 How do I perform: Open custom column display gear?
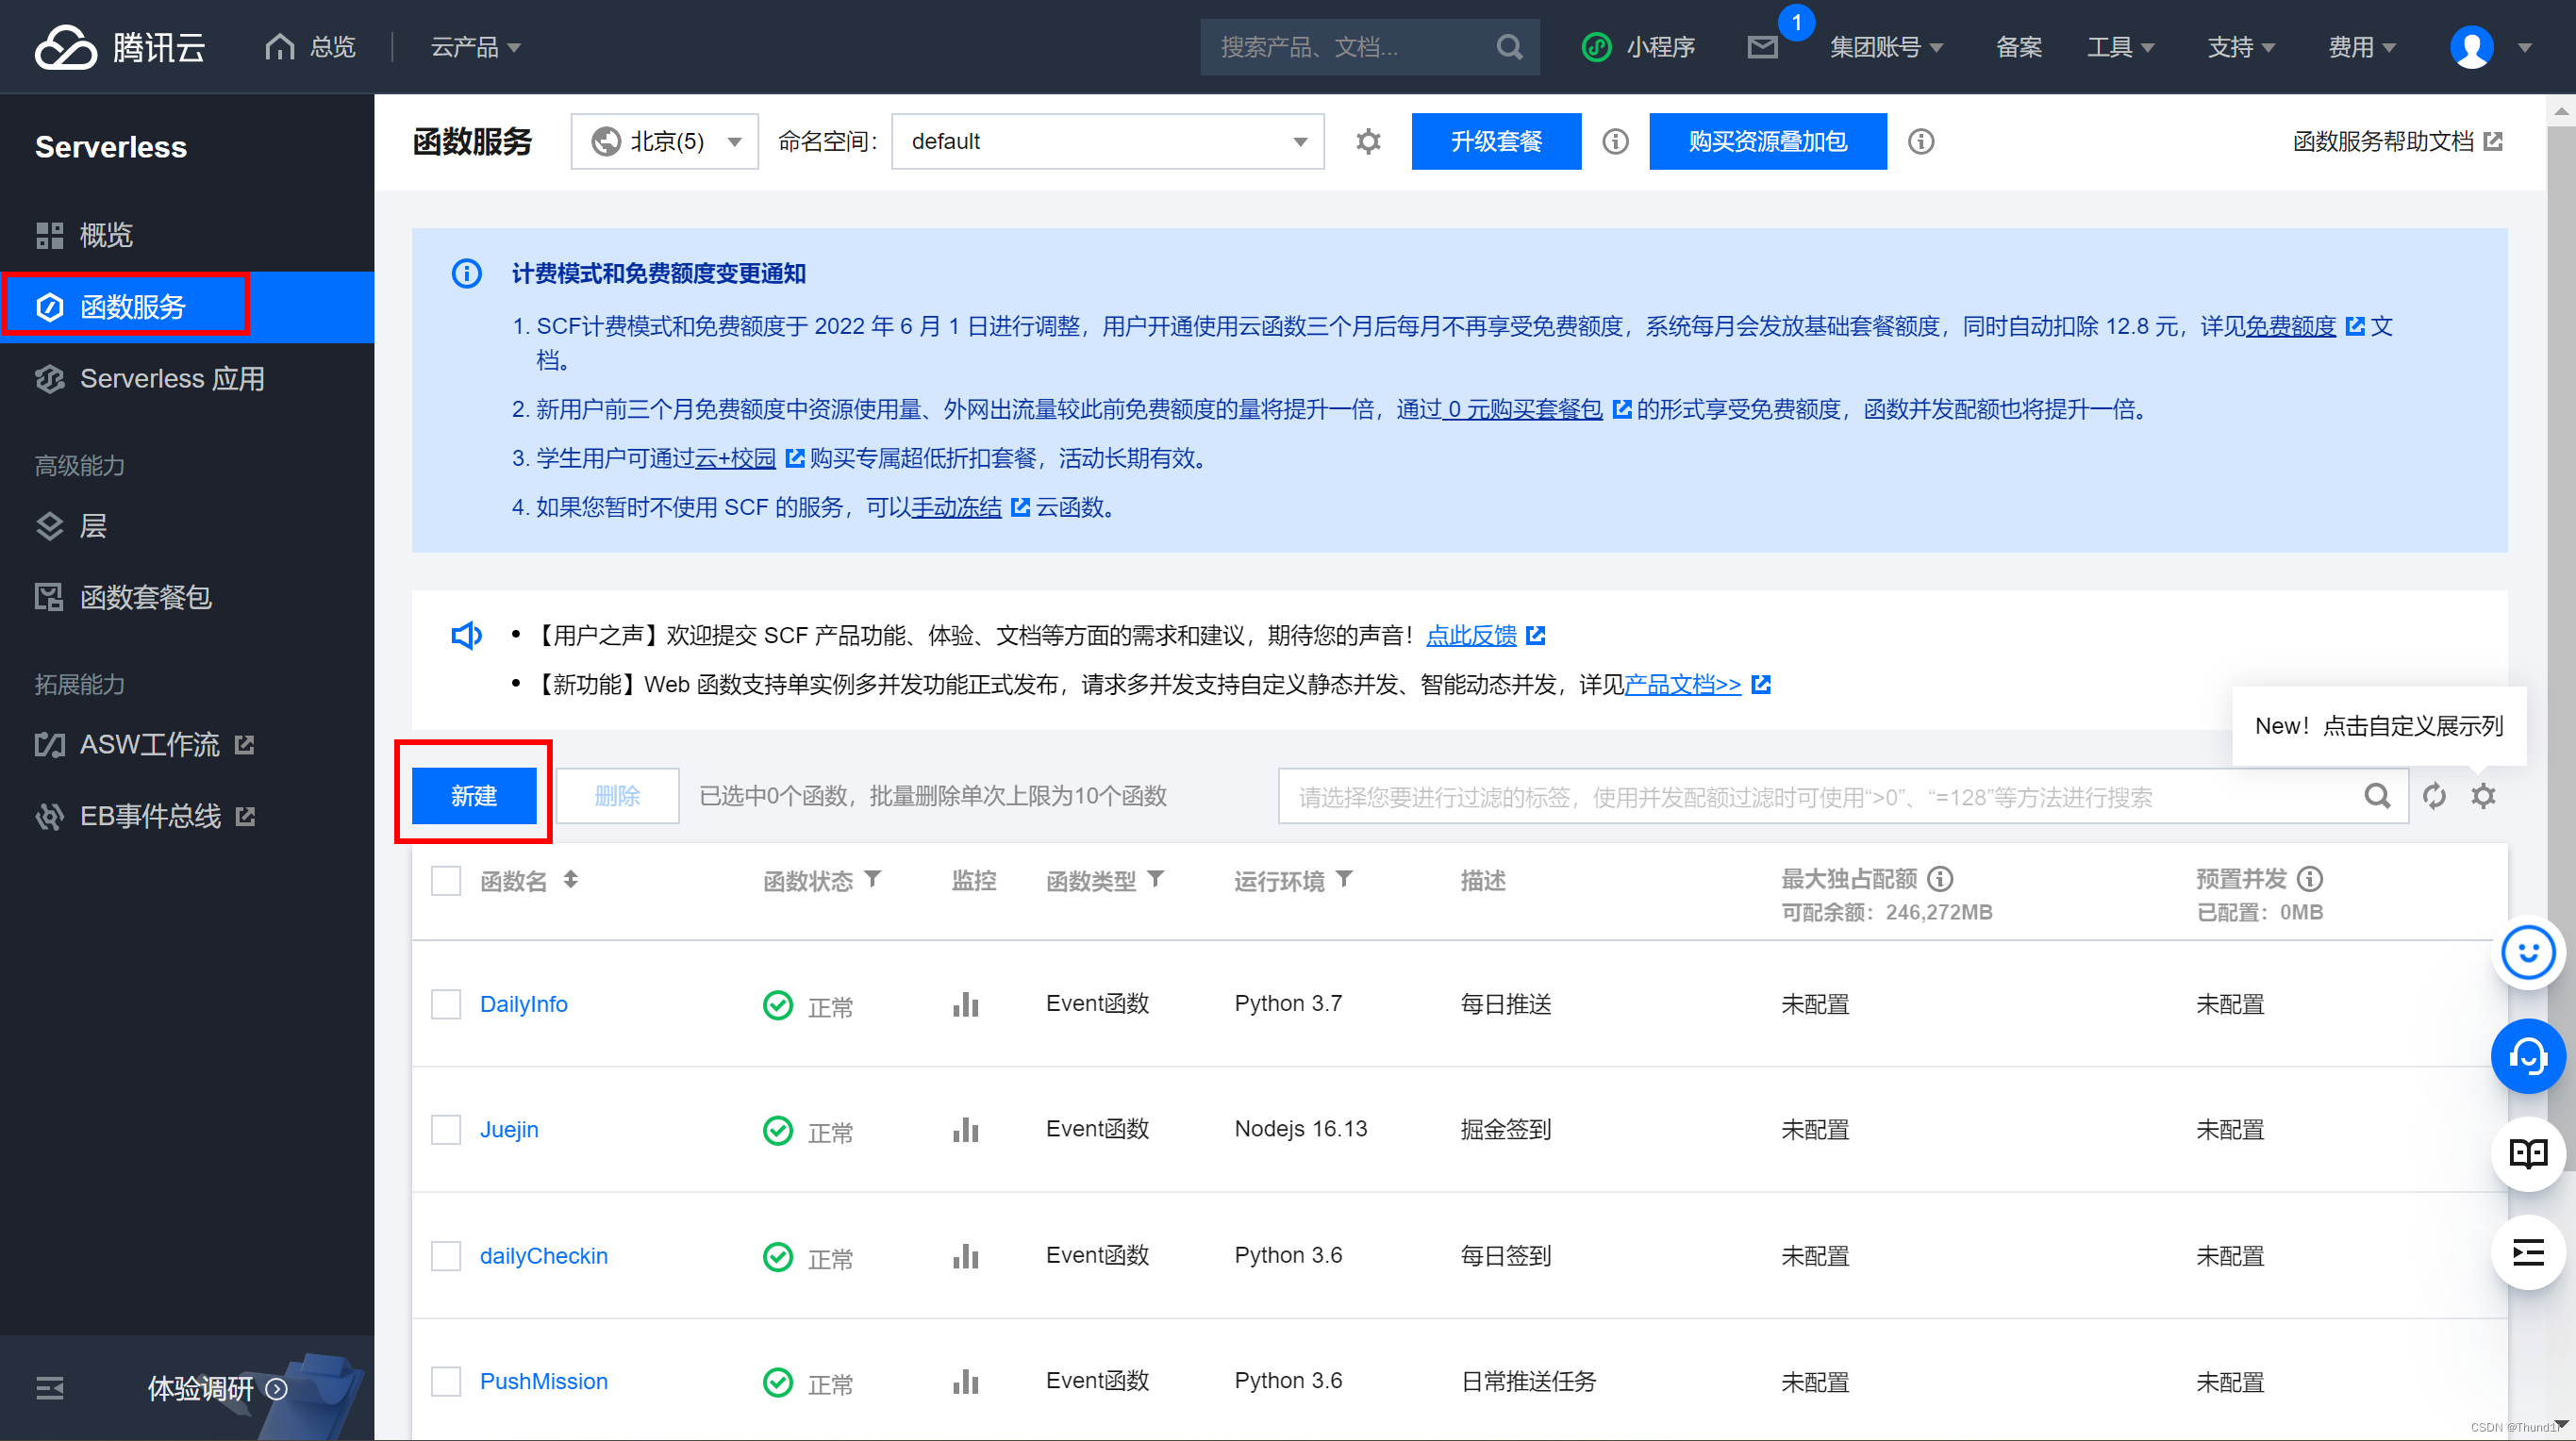[x=2483, y=796]
